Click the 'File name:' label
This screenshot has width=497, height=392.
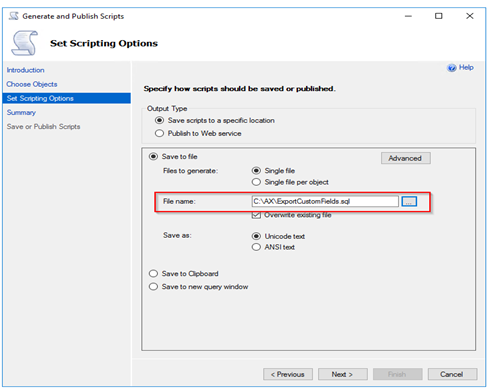(x=179, y=201)
